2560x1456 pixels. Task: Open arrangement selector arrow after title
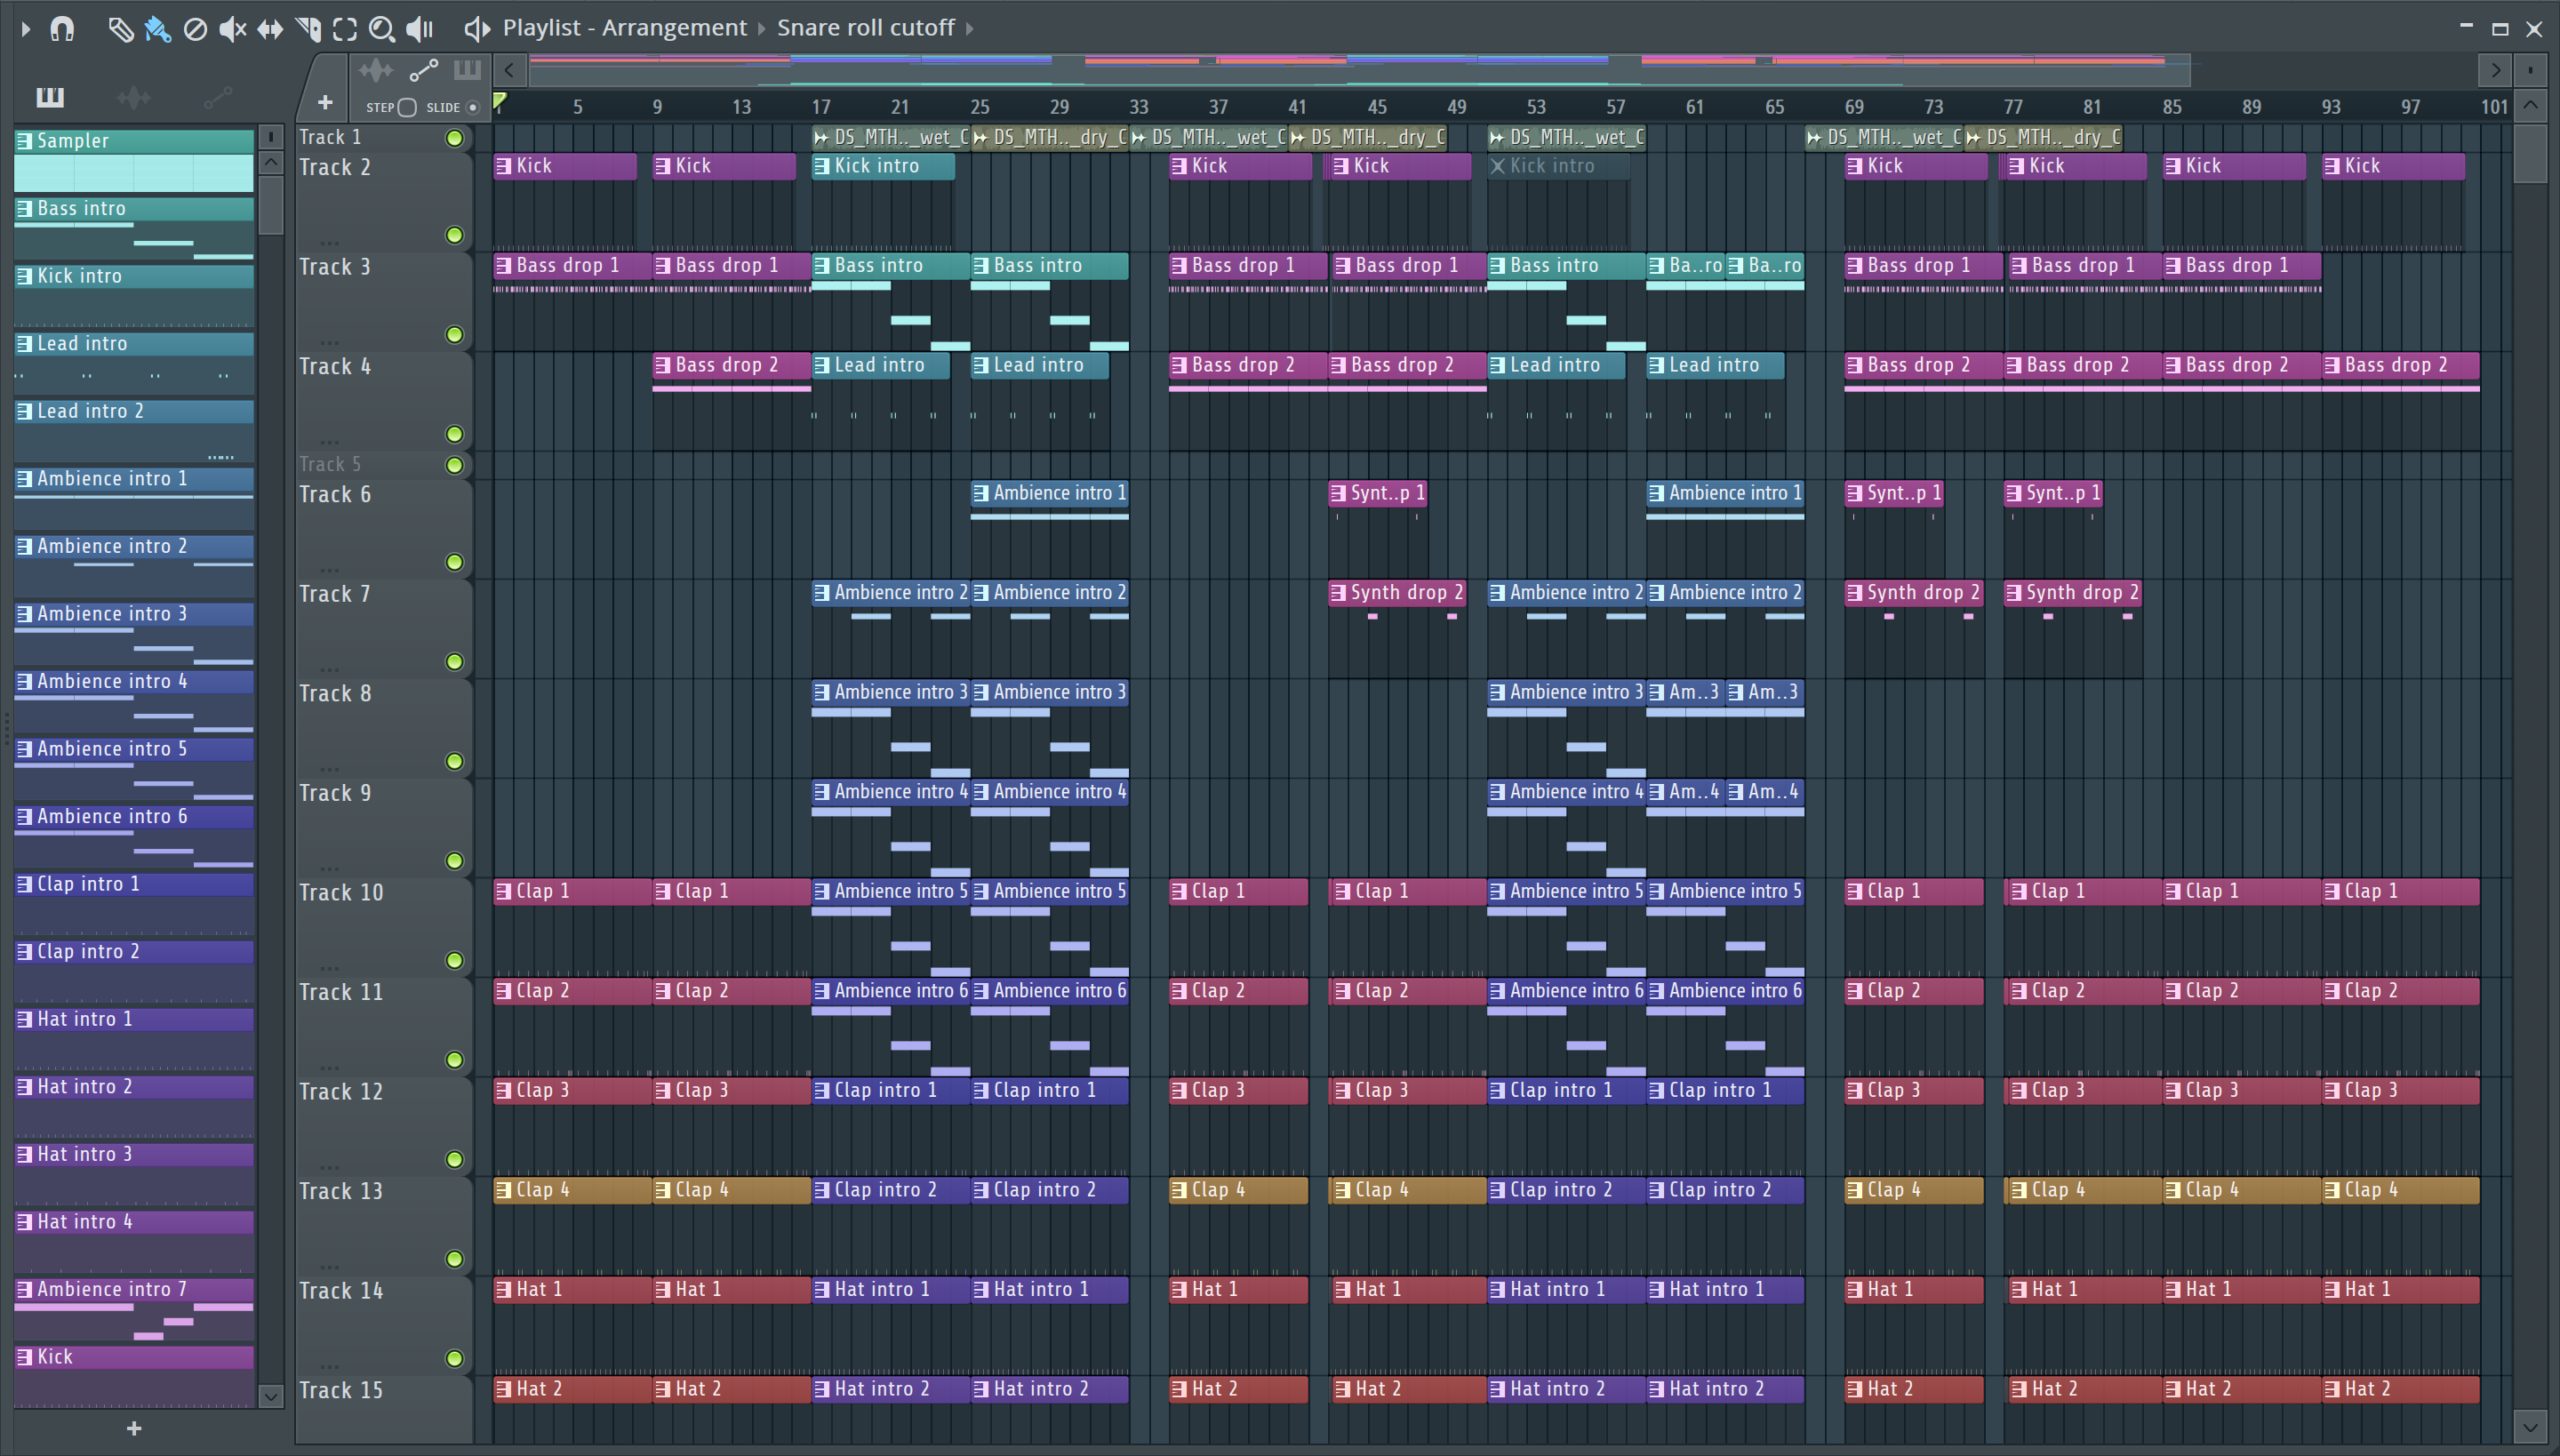click(762, 28)
